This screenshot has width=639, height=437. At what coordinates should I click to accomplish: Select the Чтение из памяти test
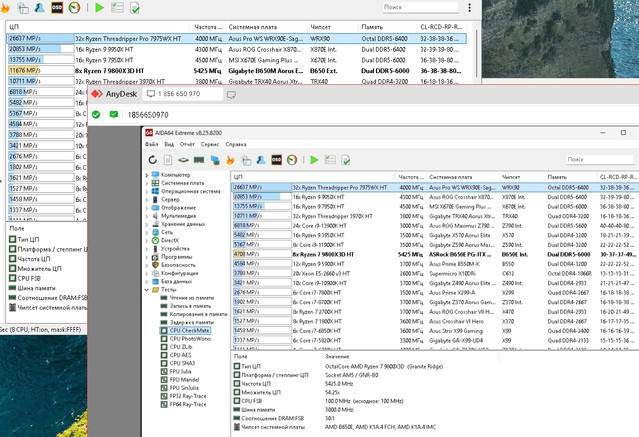[x=192, y=298]
